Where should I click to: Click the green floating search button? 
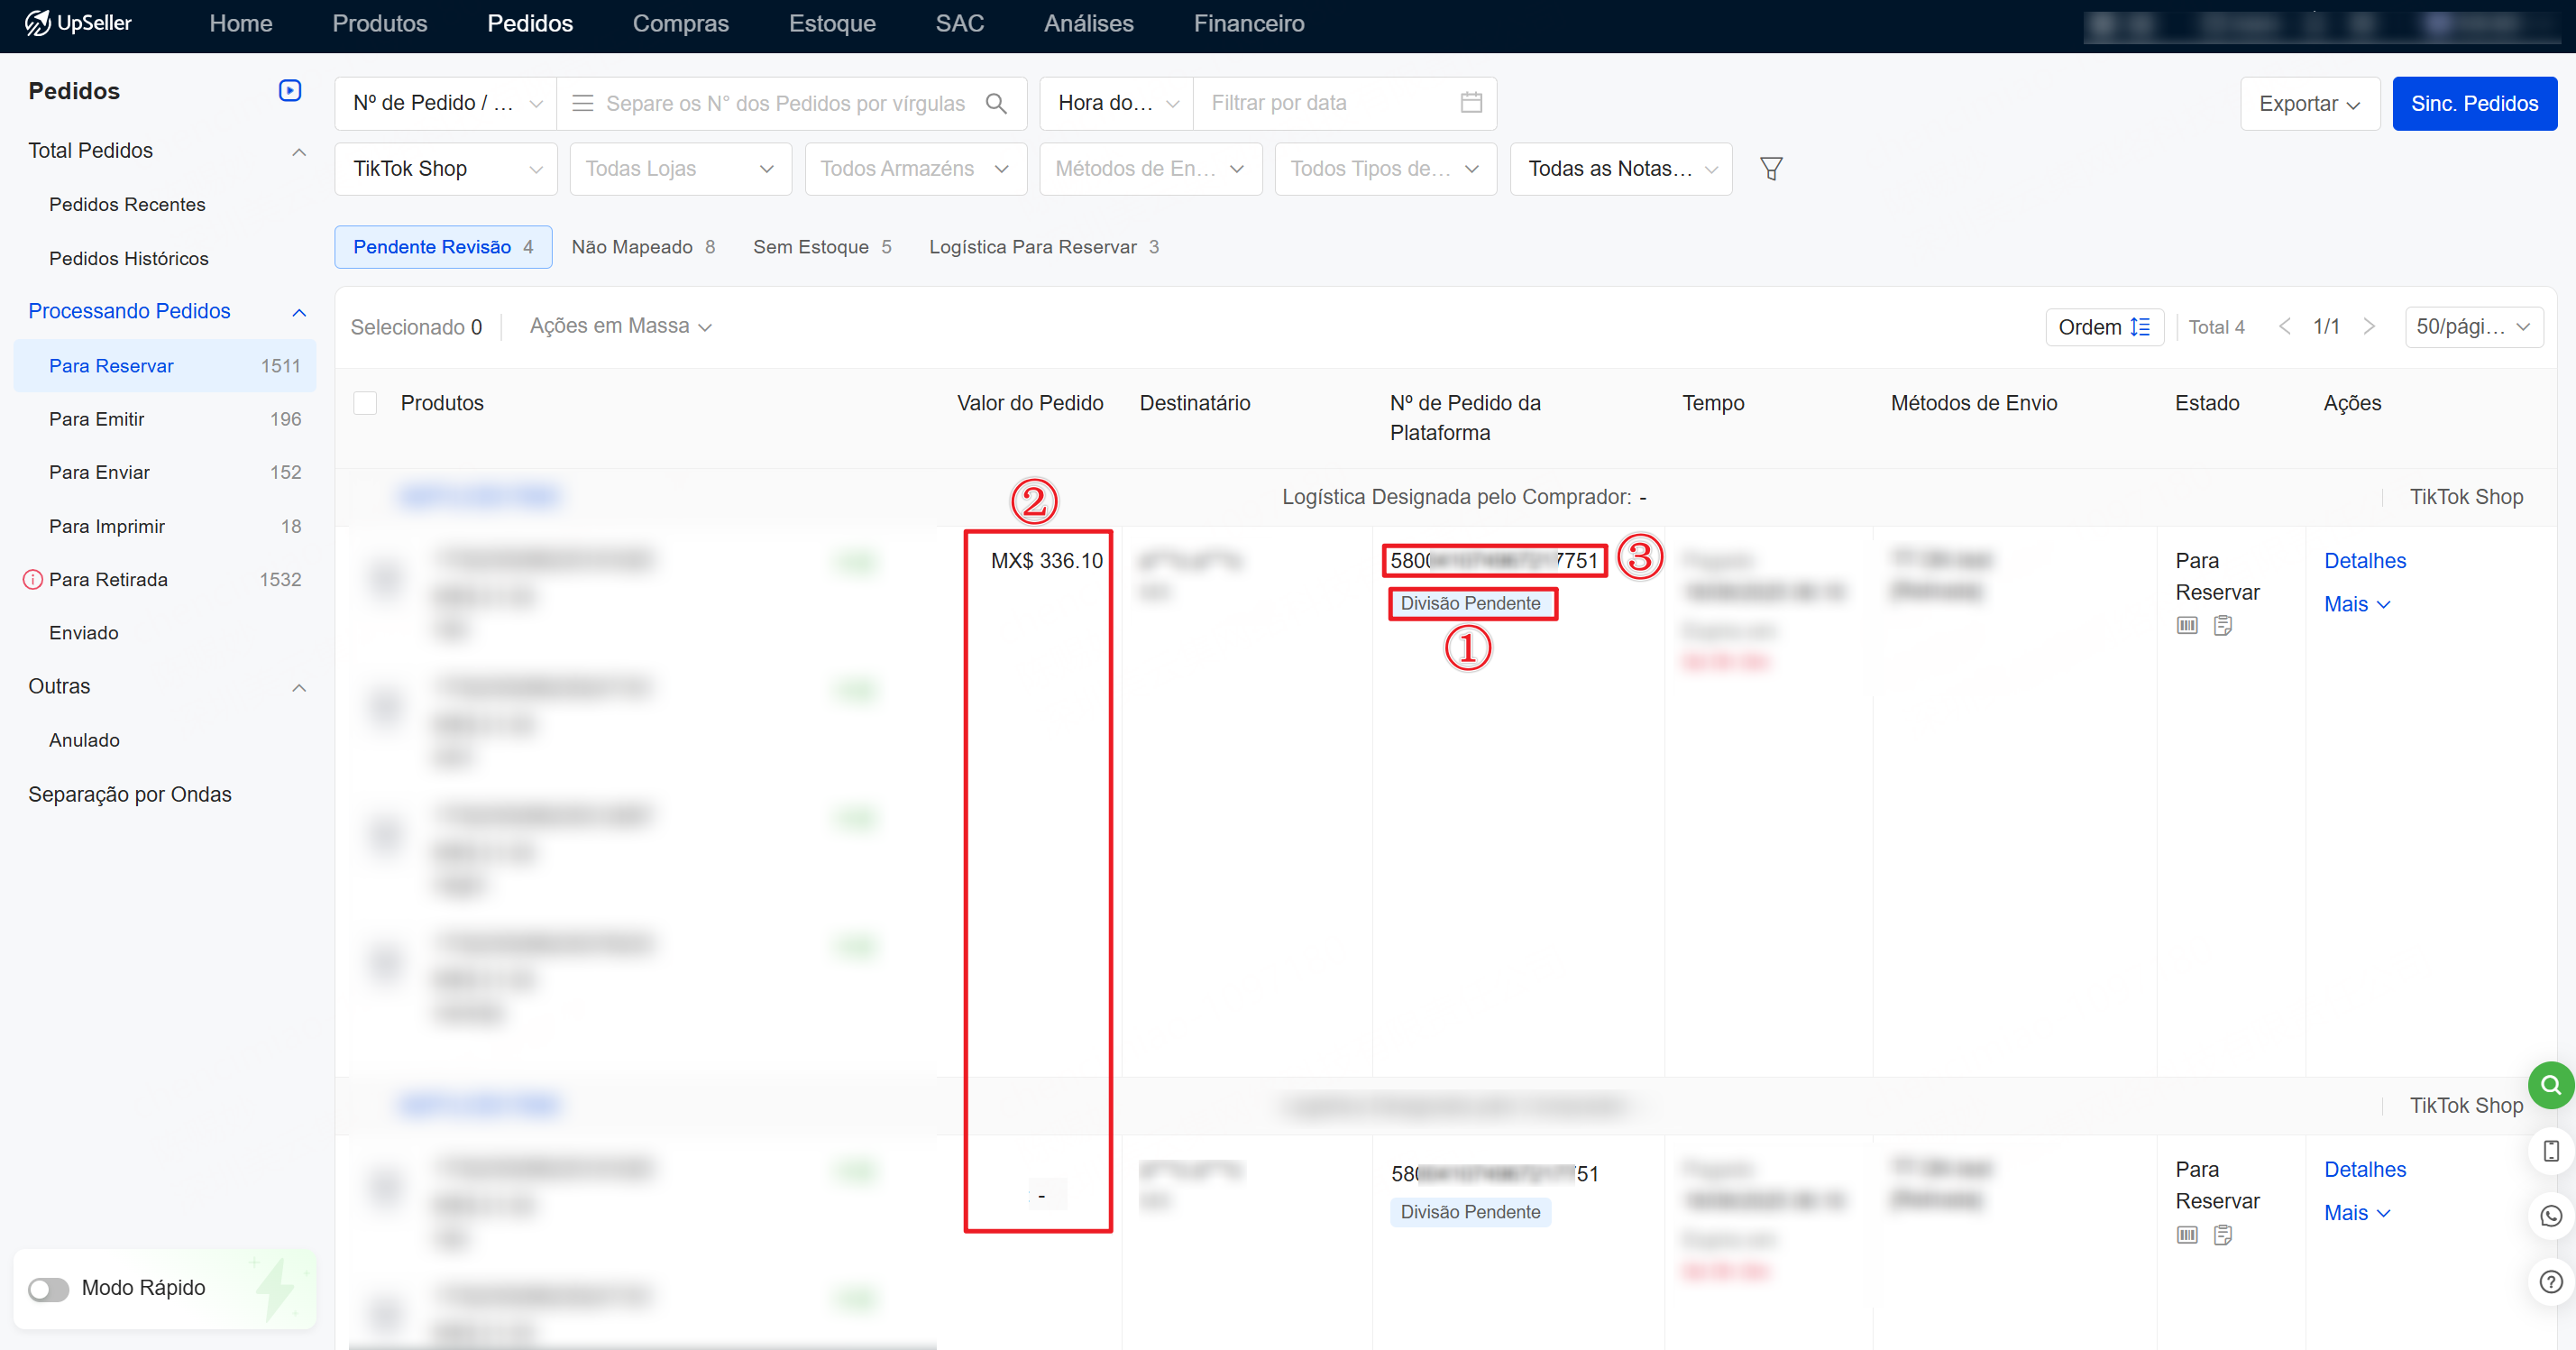(x=2550, y=1085)
